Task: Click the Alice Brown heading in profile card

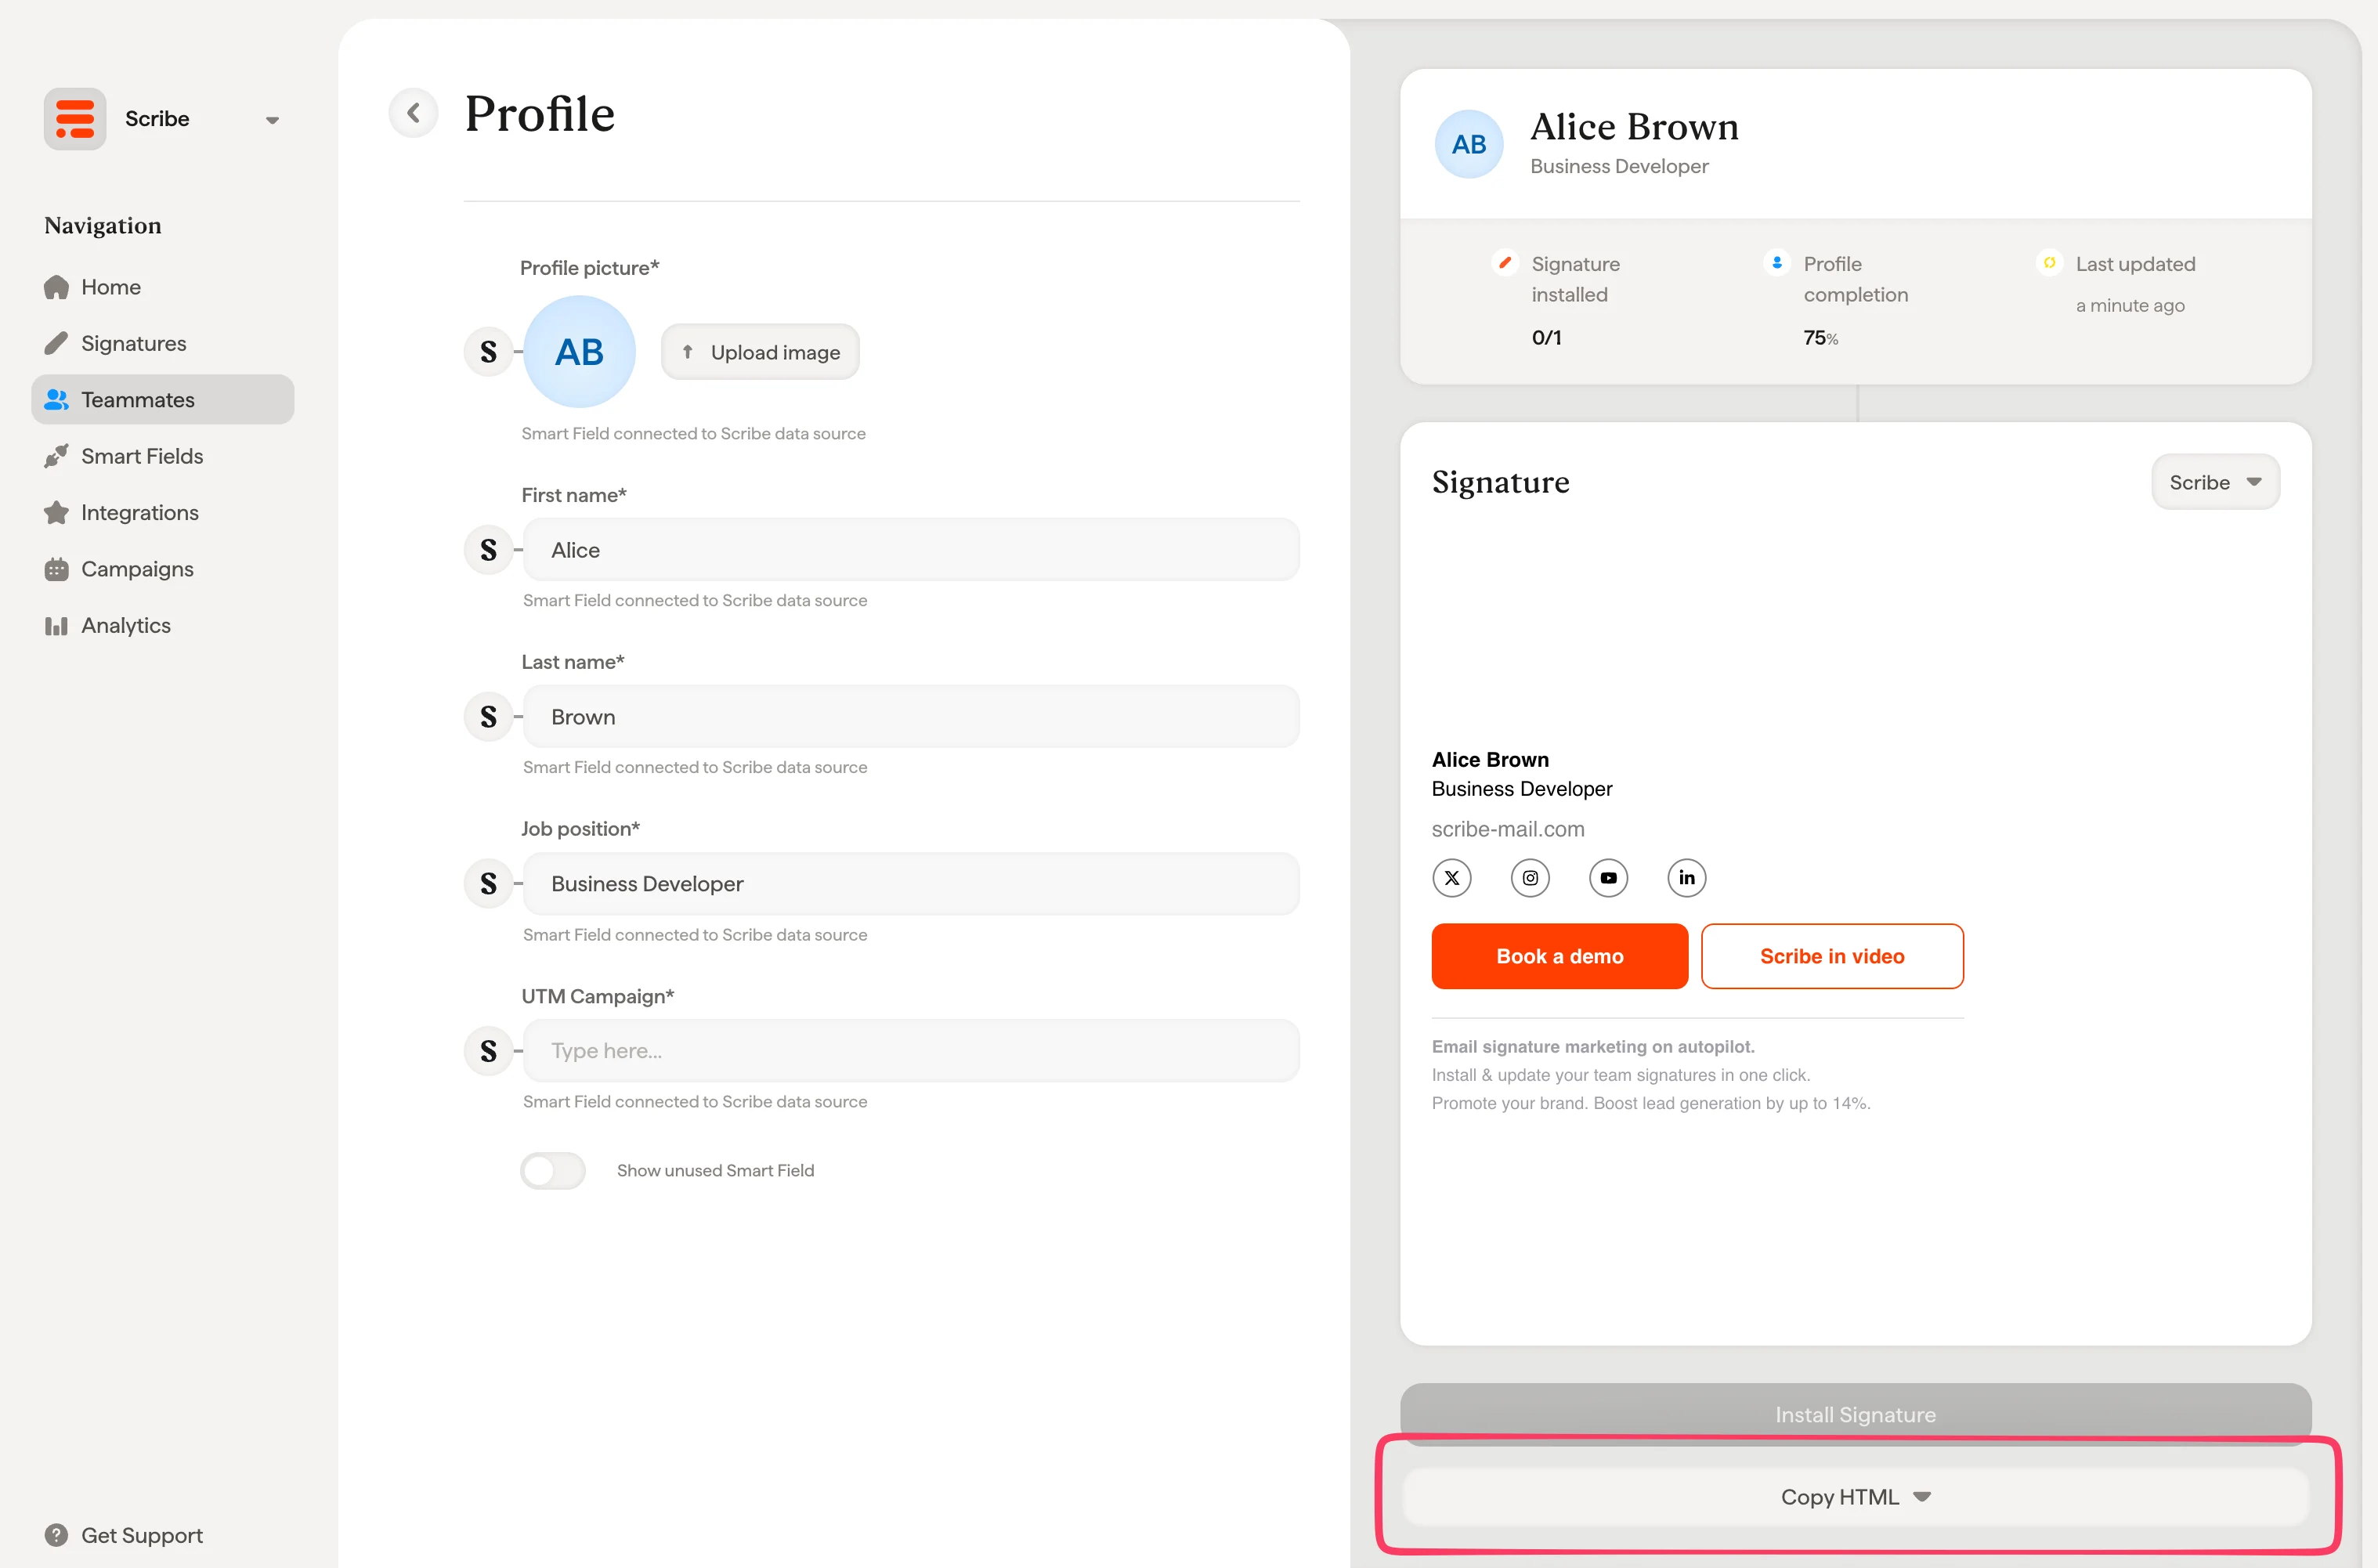Action: 1635,127
